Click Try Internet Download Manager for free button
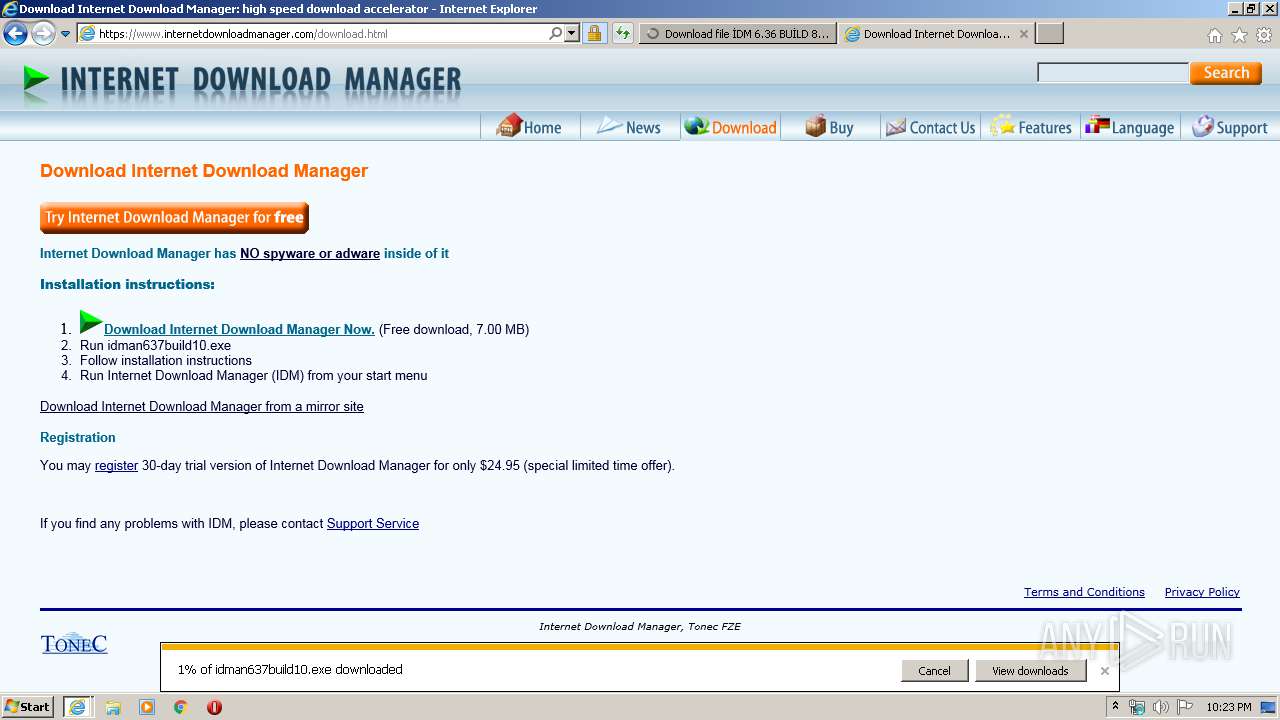The image size is (1280, 720). 174,217
